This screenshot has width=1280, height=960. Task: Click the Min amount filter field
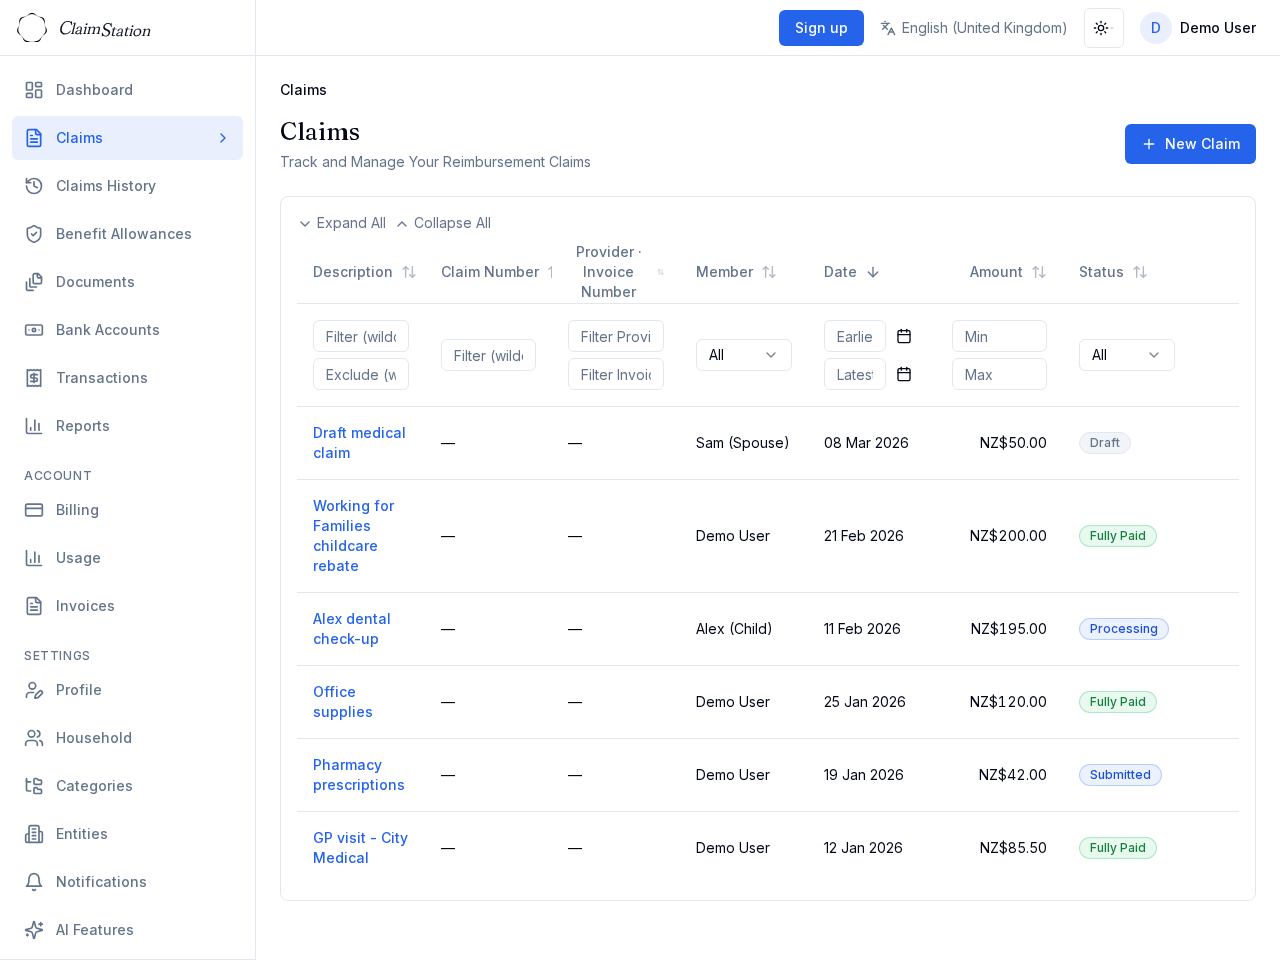(999, 337)
